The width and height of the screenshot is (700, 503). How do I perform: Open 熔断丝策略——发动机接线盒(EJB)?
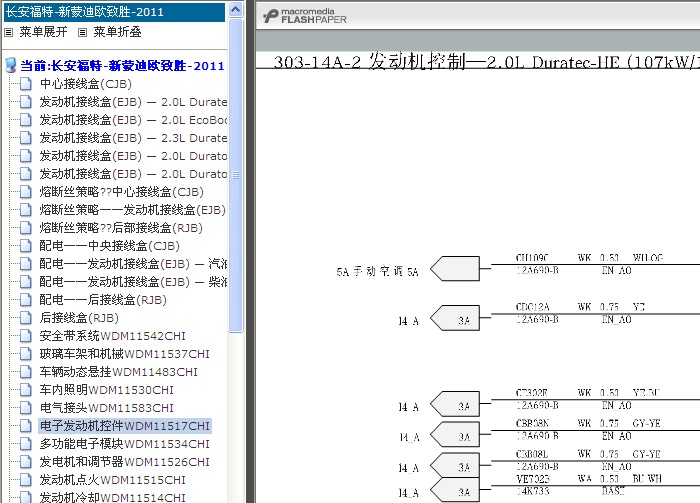(x=133, y=210)
